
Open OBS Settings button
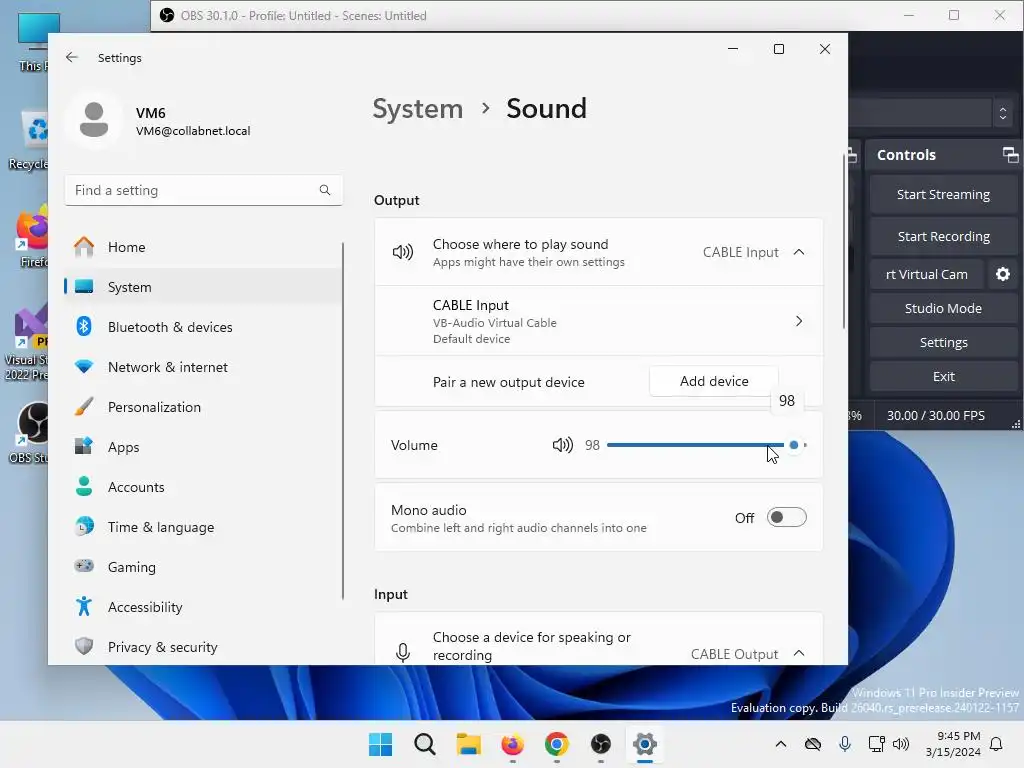pyautogui.click(x=943, y=342)
